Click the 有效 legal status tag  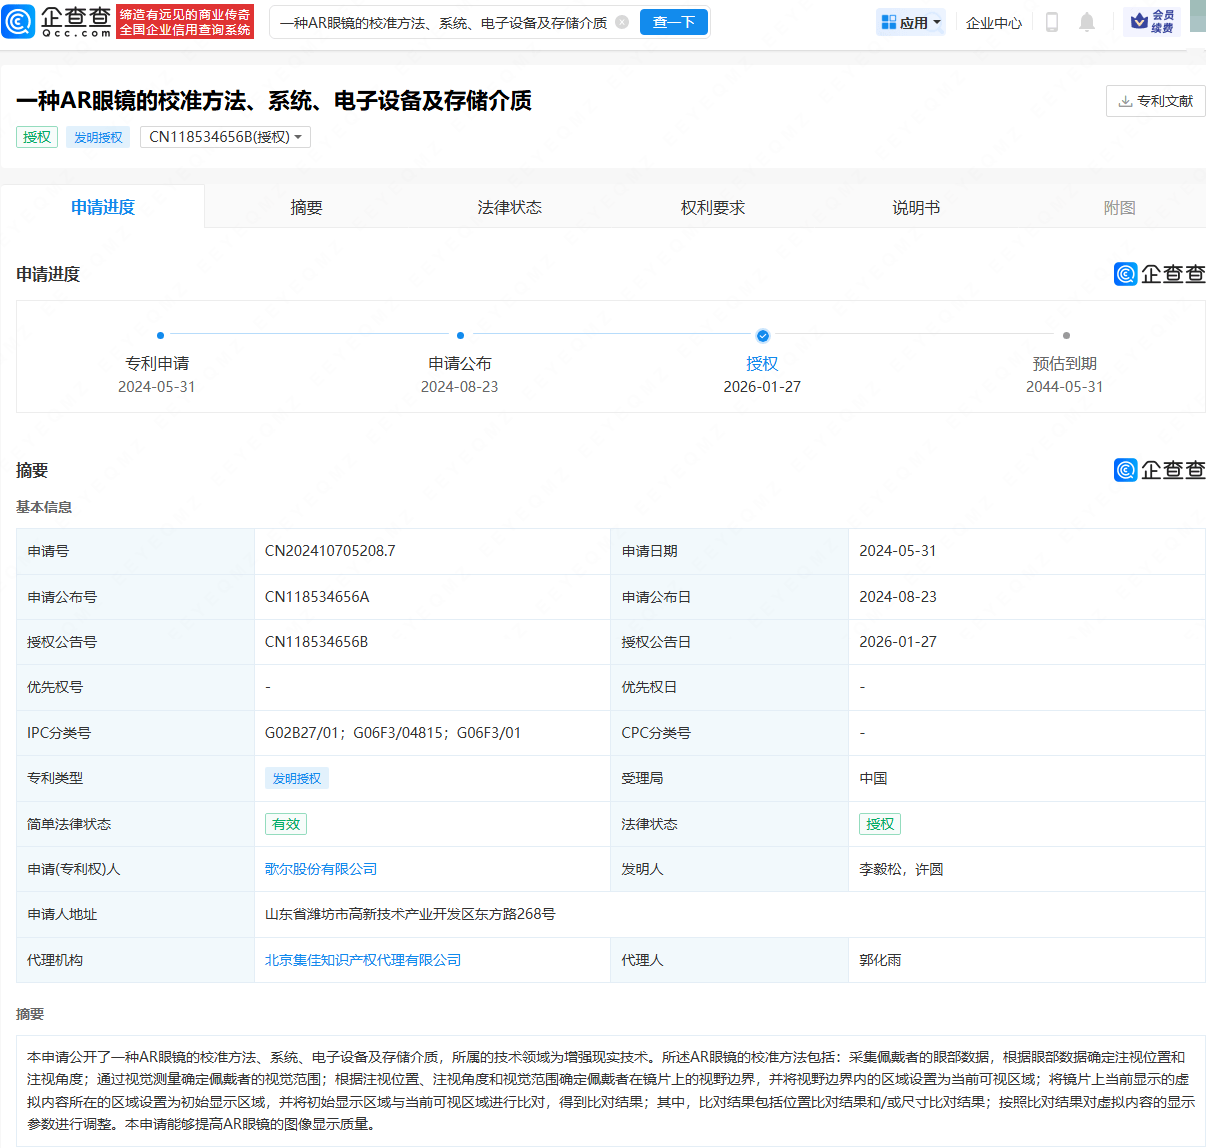pyautogui.click(x=286, y=823)
